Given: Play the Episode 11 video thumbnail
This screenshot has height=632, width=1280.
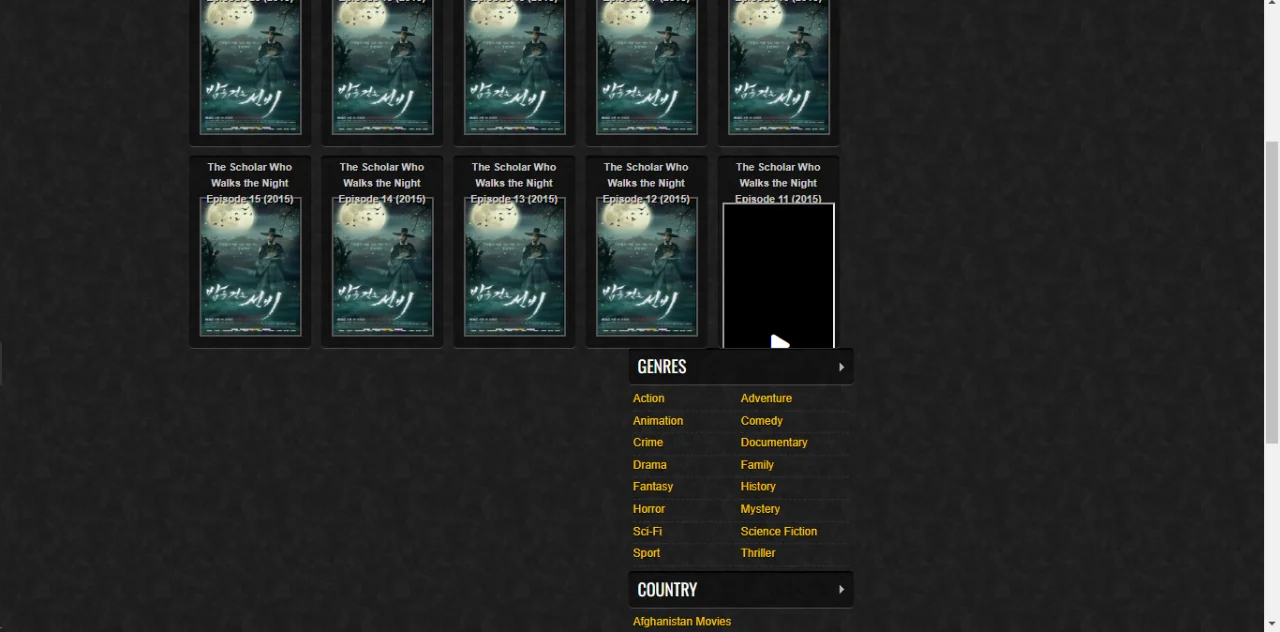Looking at the screenshot, I should coord(778,276).
